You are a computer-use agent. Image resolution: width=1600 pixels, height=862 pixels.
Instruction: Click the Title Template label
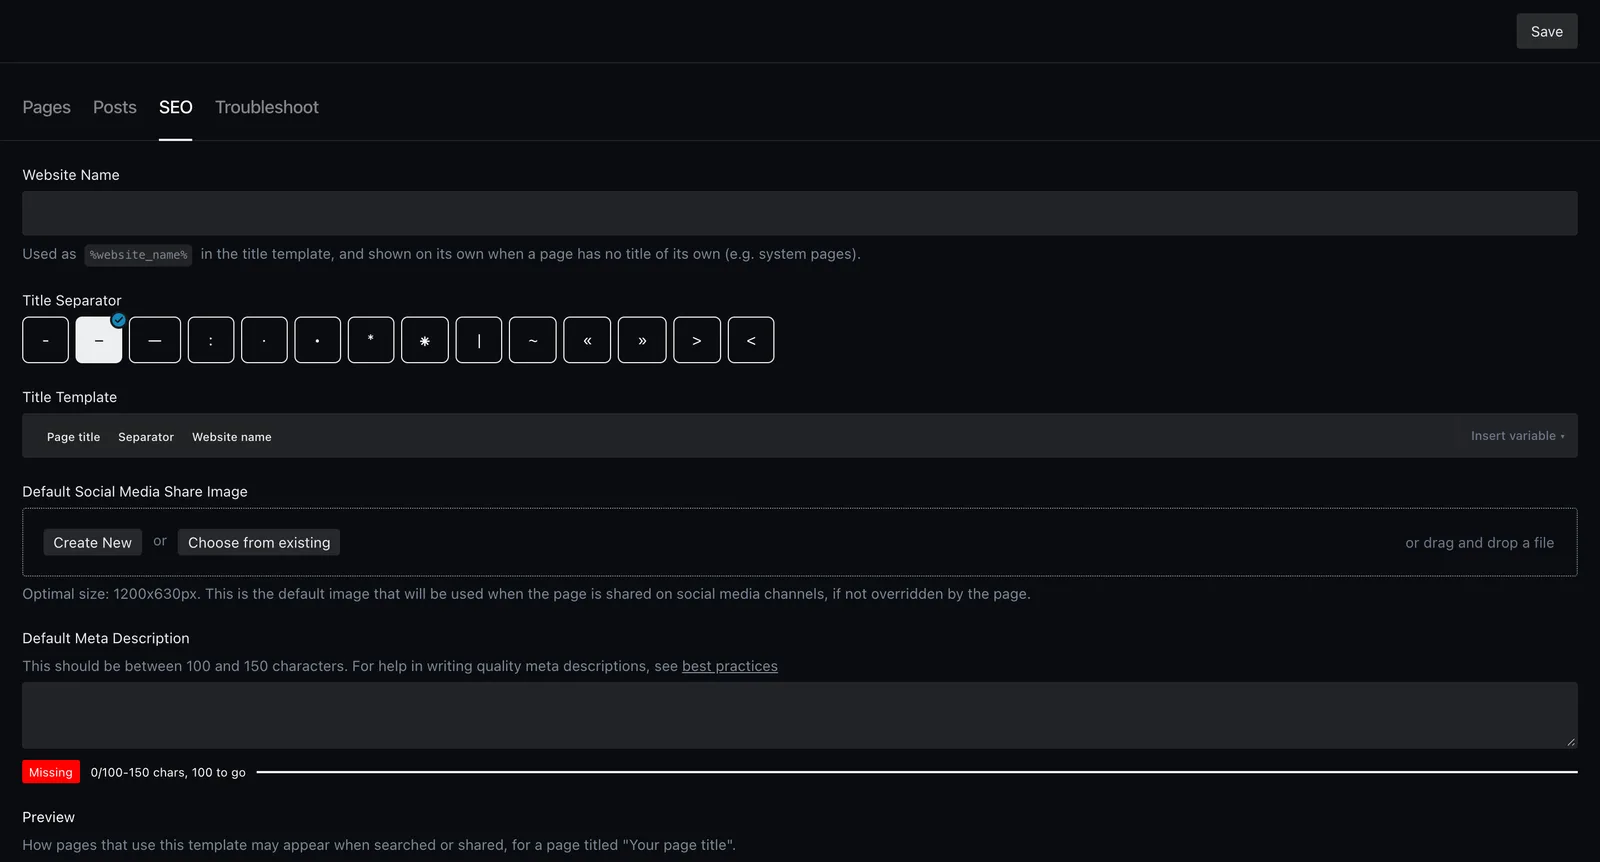pyautogui.click(x=70, y=397)
